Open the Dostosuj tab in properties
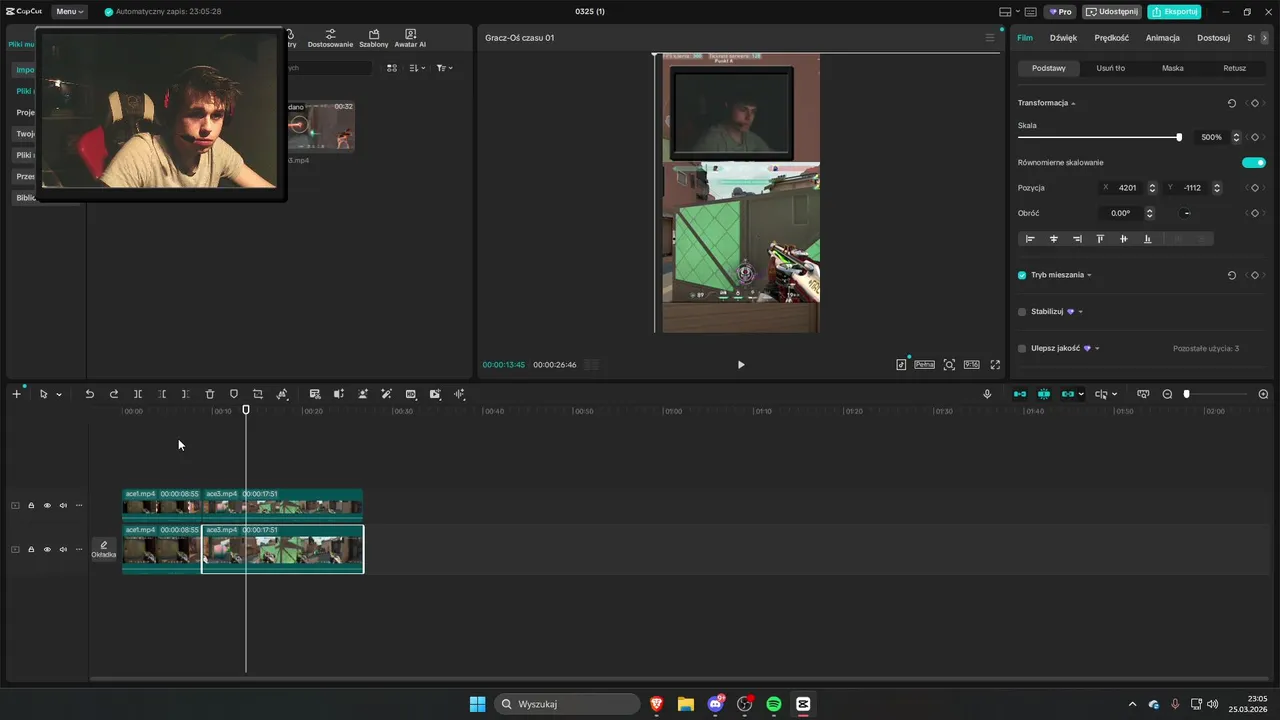 1214,38
